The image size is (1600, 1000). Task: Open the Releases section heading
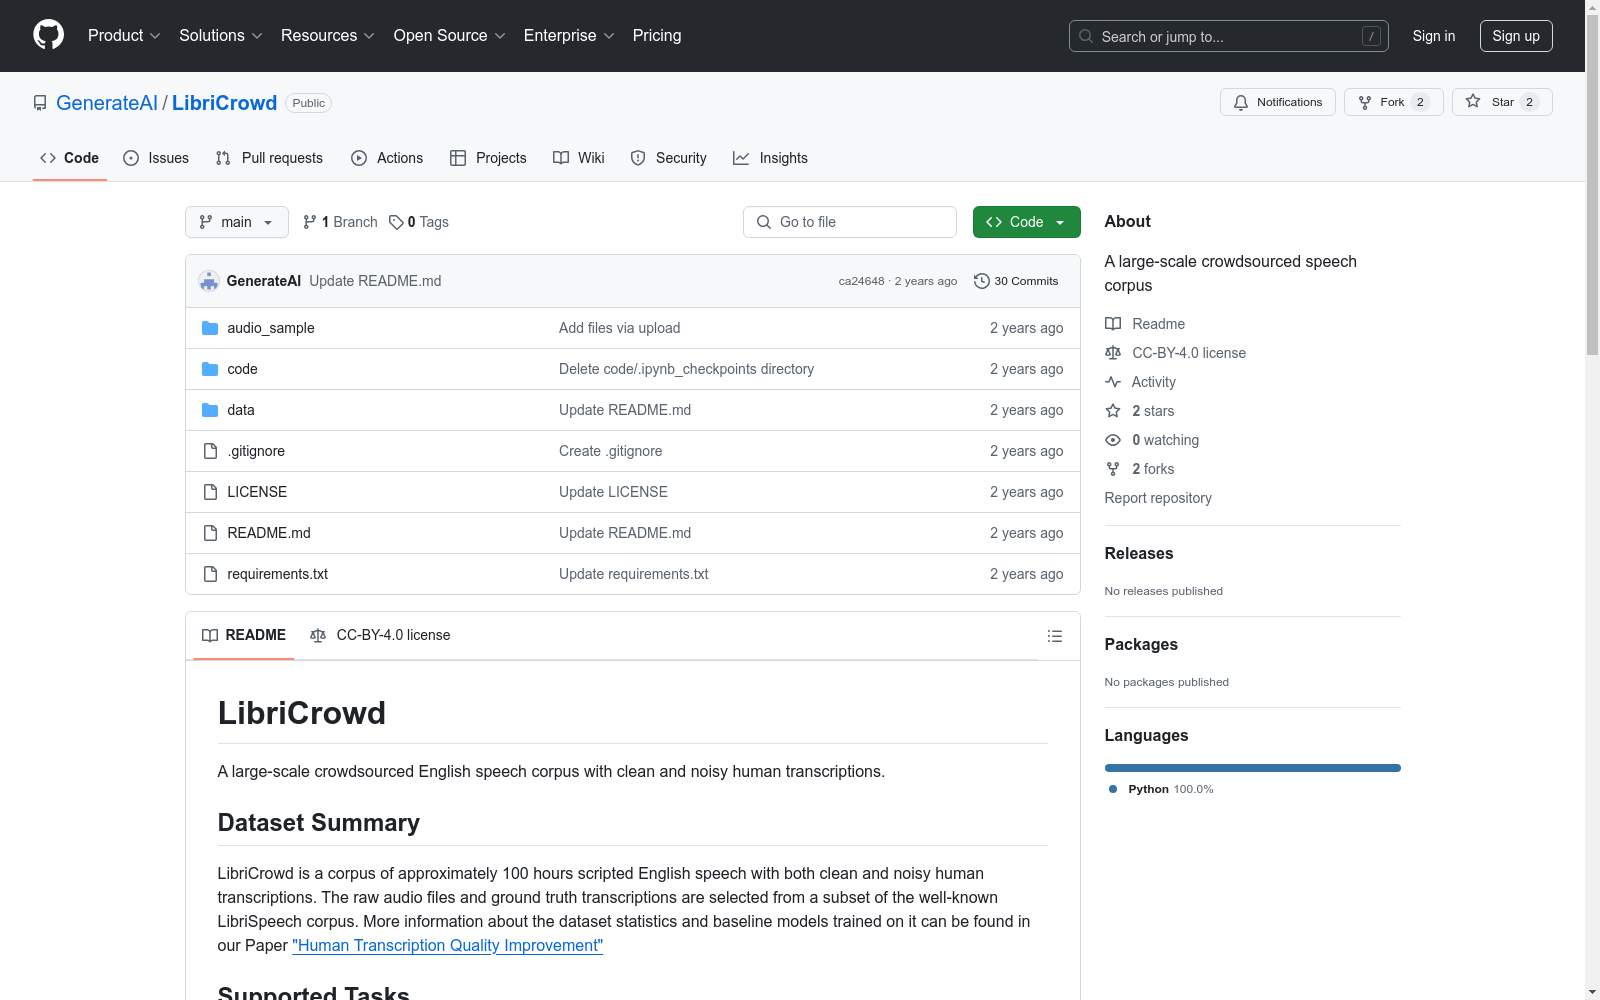coord(1139,553)
